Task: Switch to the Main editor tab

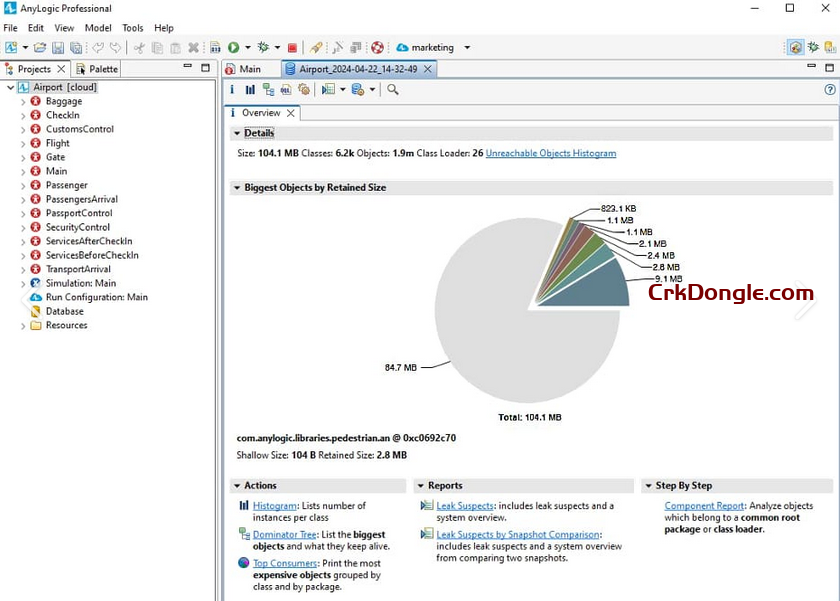Action: point(248,69)
